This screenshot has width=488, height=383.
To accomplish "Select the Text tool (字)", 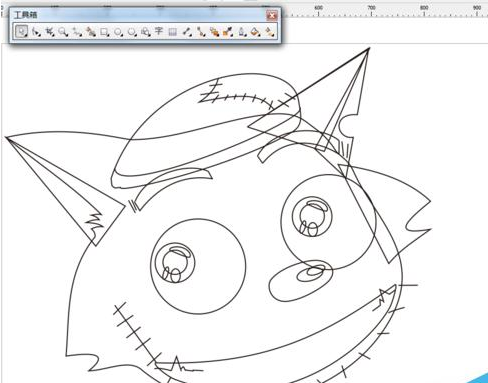I will tap(159, 32).
